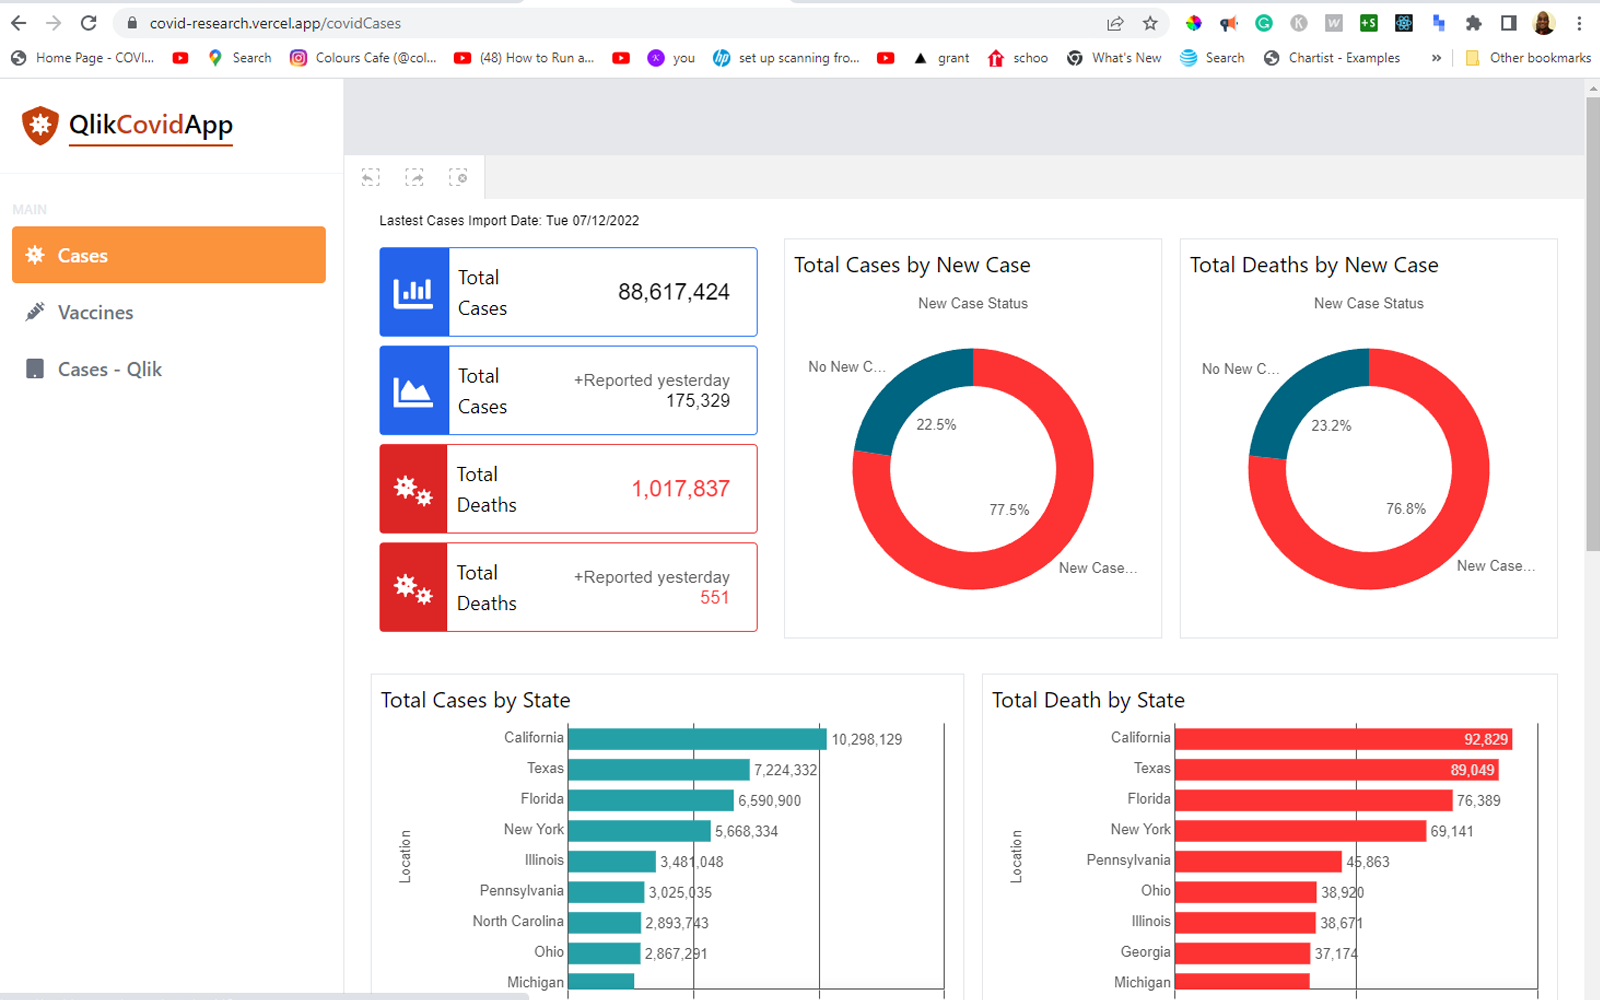Reload the page

[x=88, y=23]
